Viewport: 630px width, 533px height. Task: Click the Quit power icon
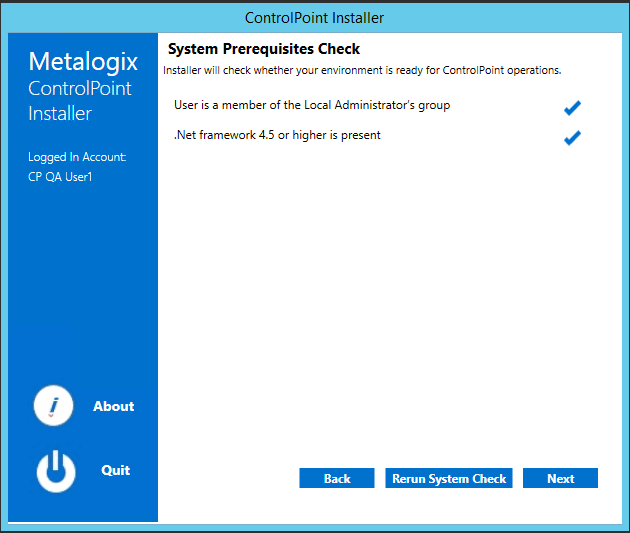click(56, 470)
